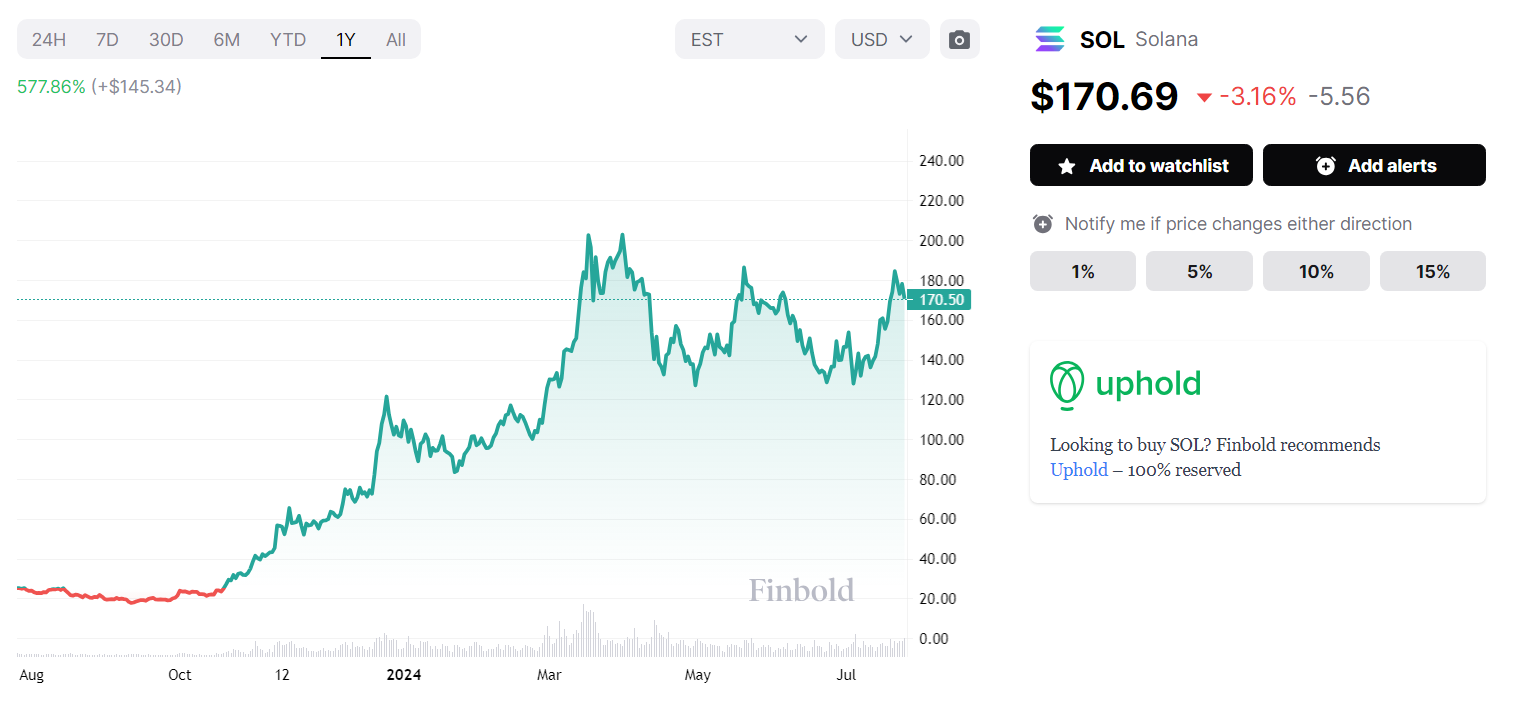Click the Mar date axis label

coord(549,675)
